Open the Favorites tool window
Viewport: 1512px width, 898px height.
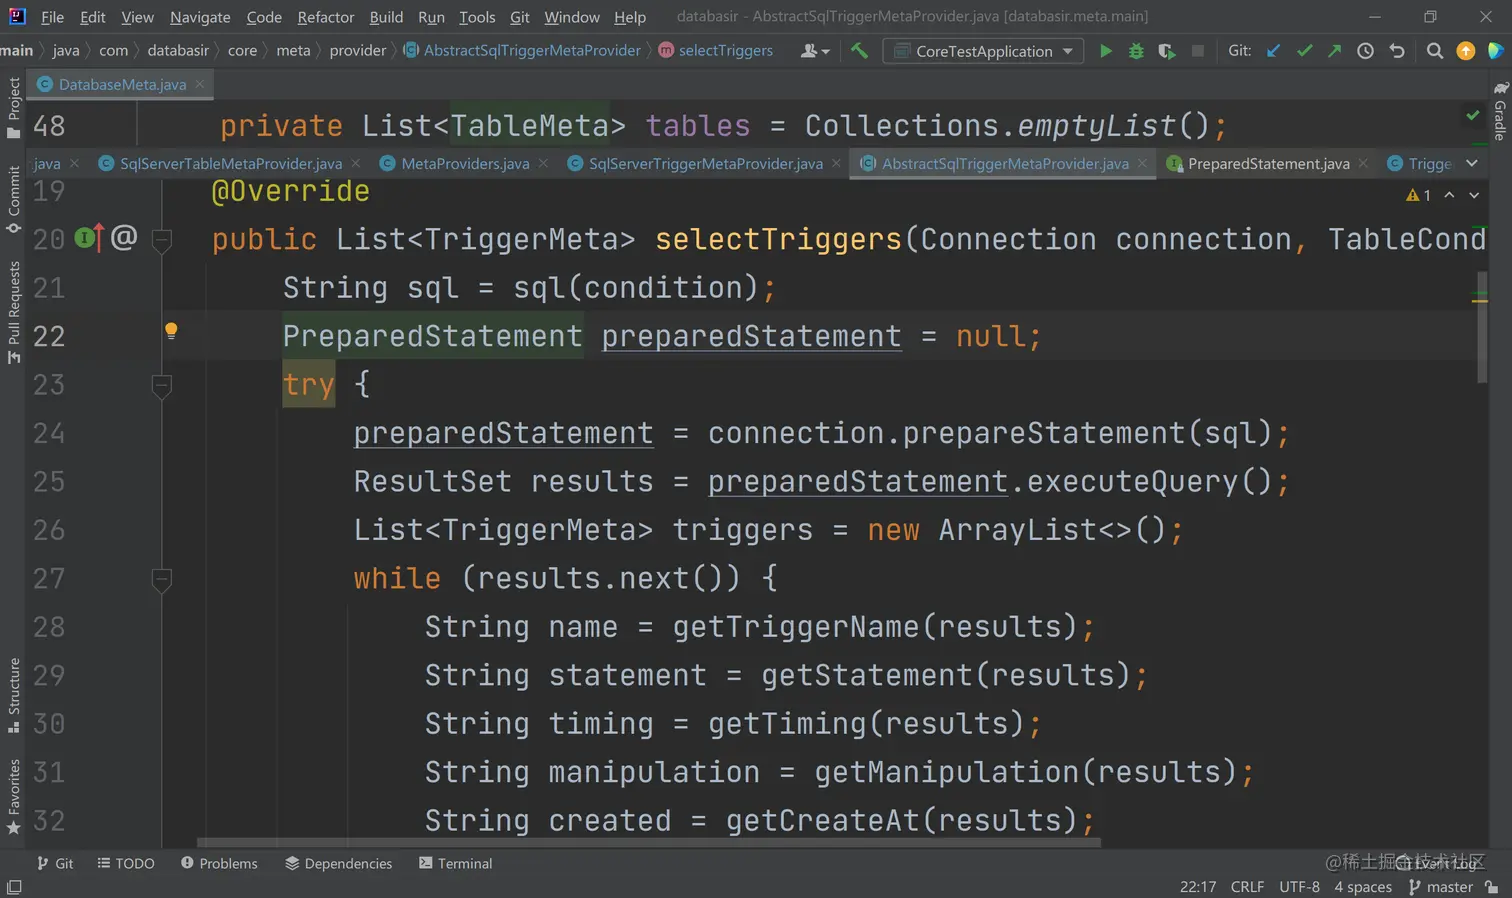pyautogui.click(x=13, y=797)
